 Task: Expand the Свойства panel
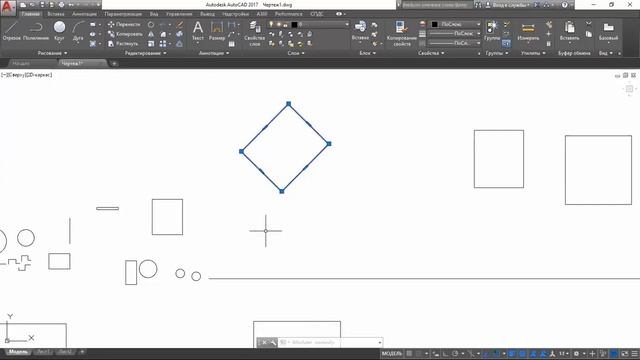(x=431, y=53)
